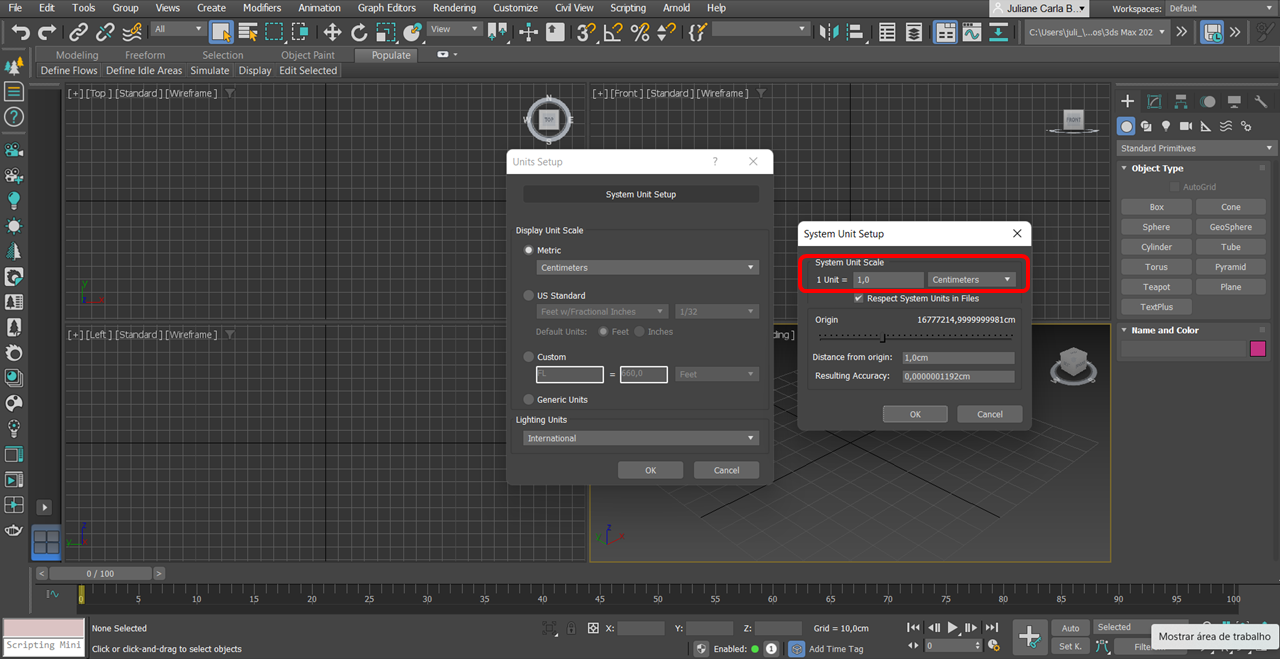Click OK in System Unit Setup dialog
1280x659 pixels.
(x=914, y=414)
